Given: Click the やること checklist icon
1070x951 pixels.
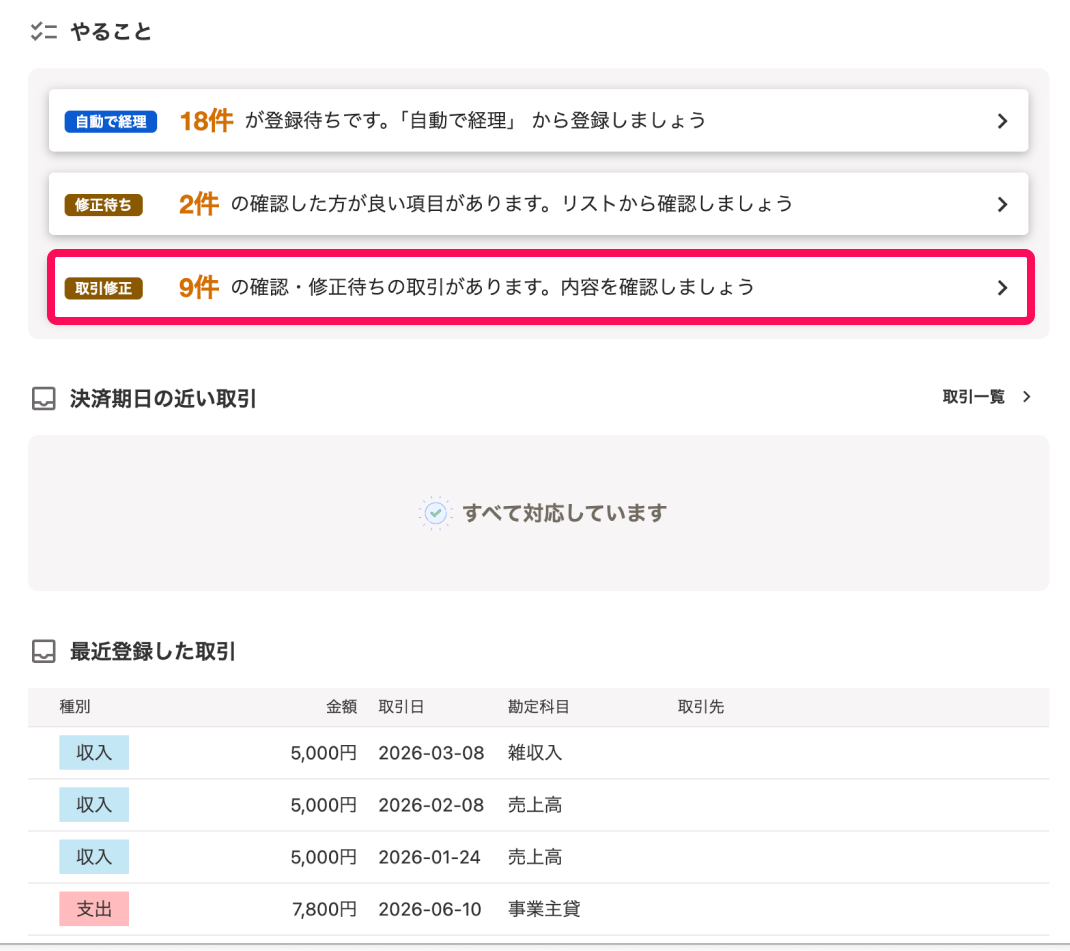Looking at the screenshot, I should [x=44, y=31].
